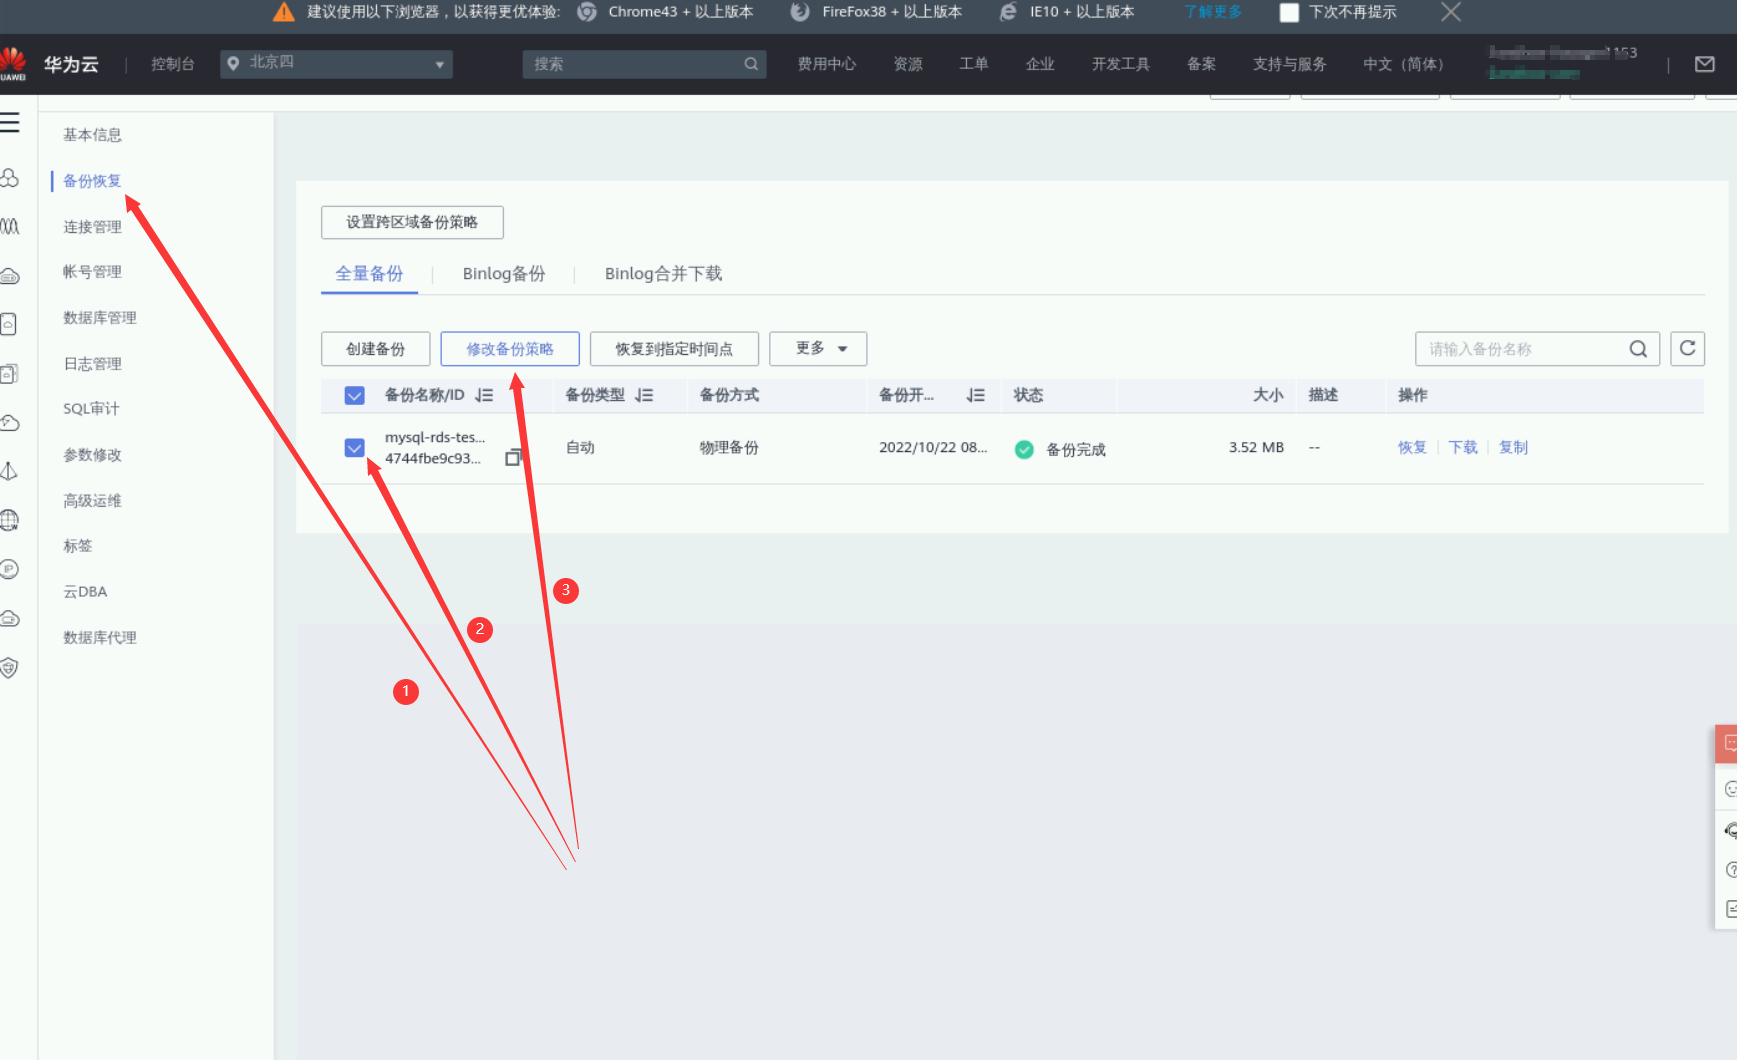Viewport: 1737px width, 1060px height.
Task: Open the 北京四 region dropdown
Action: click(x=336, y=64)
